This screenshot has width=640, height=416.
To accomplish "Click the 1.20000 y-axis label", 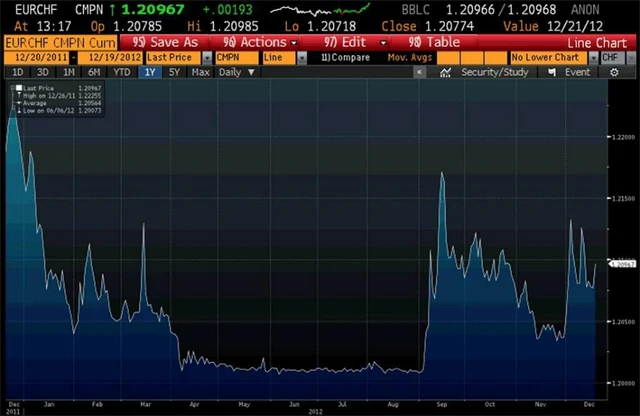I will pyautogui.click(x=624, y=383).
